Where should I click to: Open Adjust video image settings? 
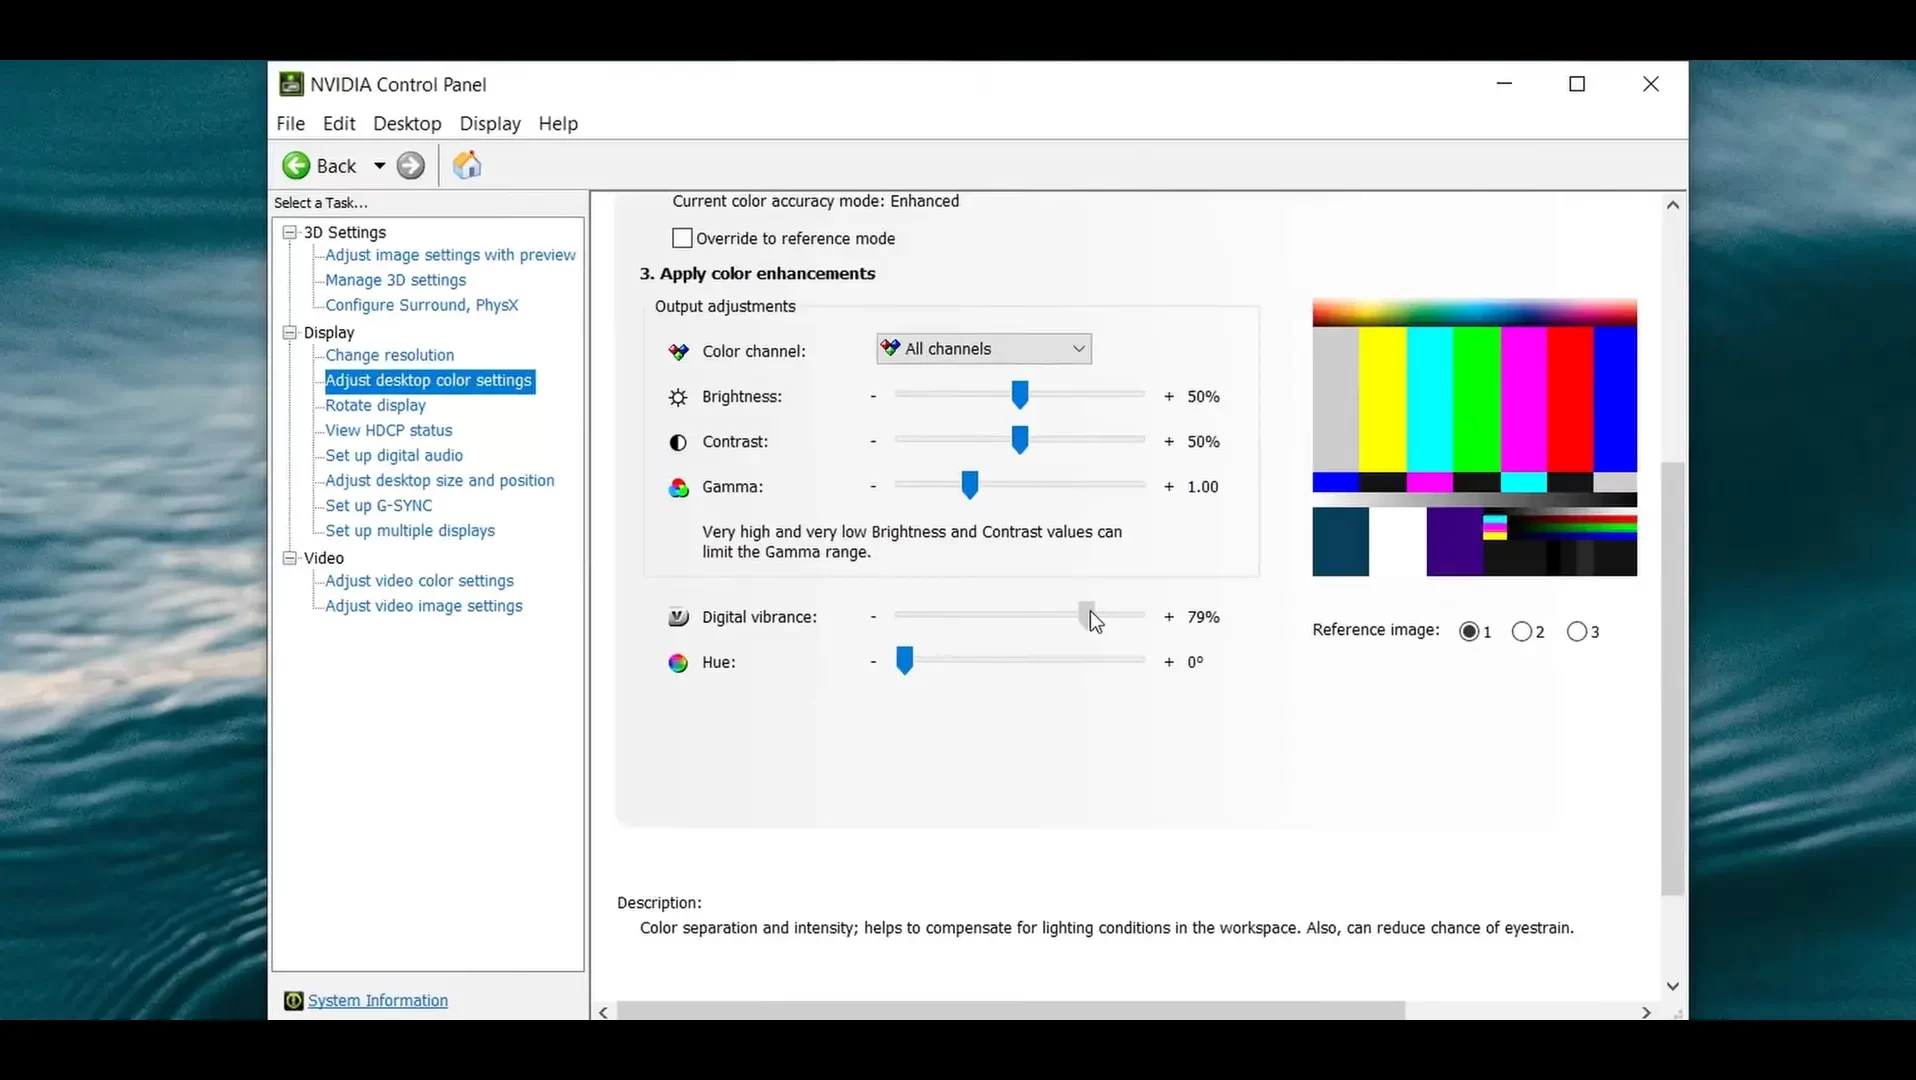tap(423, 606)
